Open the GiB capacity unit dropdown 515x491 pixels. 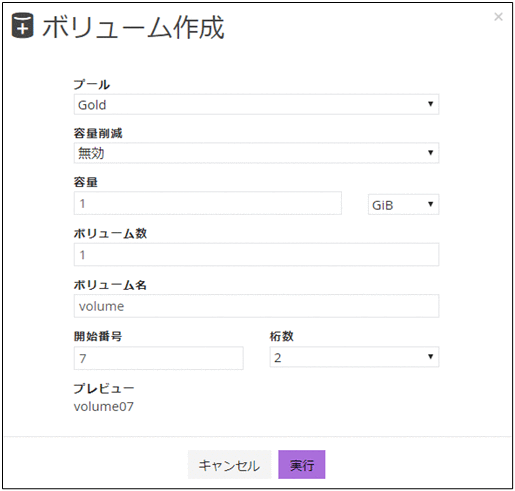(x=403, y=204)
